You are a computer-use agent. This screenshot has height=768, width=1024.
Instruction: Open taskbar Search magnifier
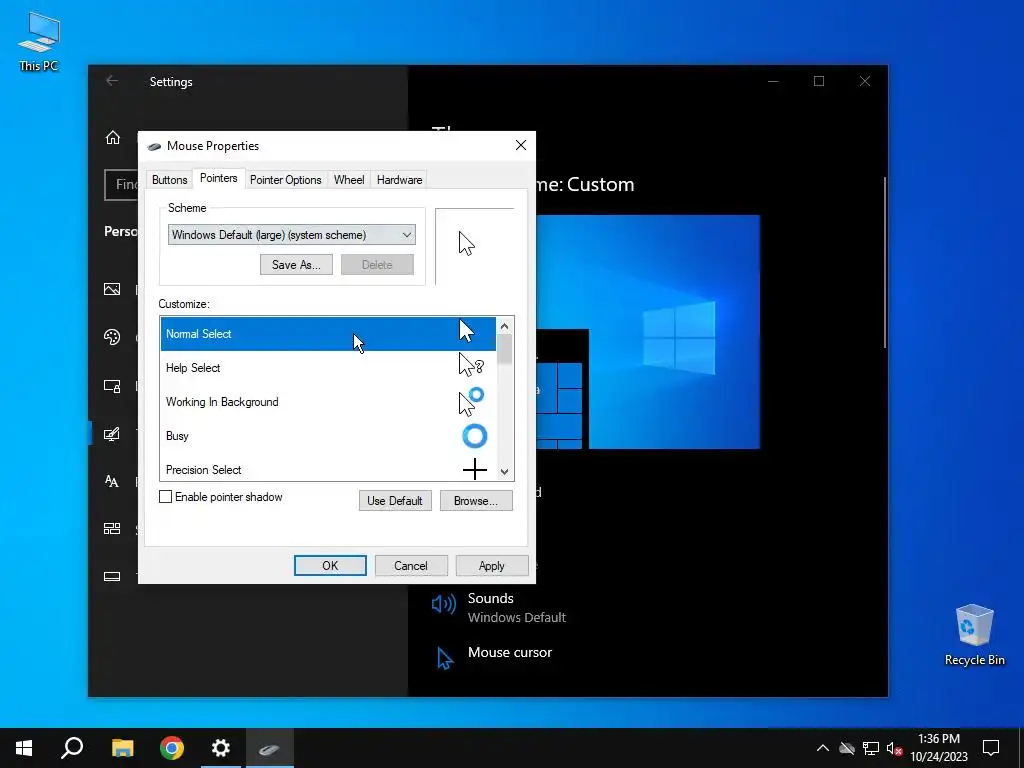pos(72,748)
